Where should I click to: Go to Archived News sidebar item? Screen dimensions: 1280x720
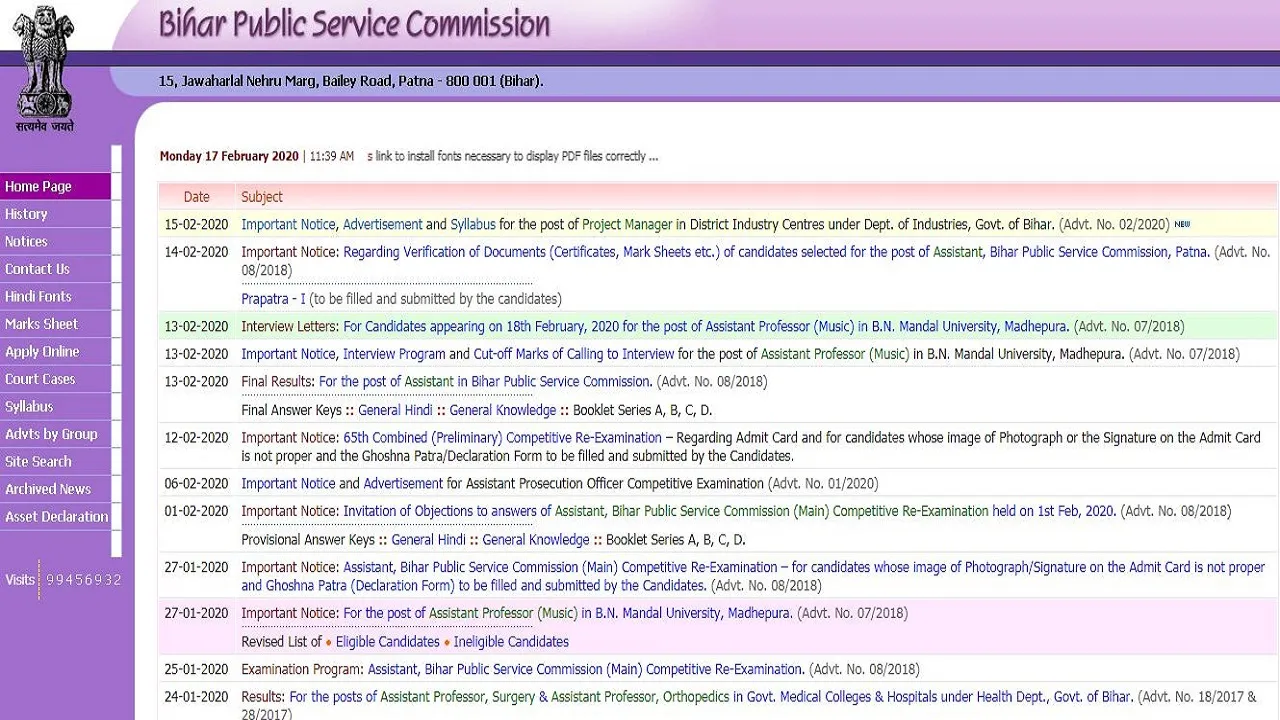tap(56, 489)
